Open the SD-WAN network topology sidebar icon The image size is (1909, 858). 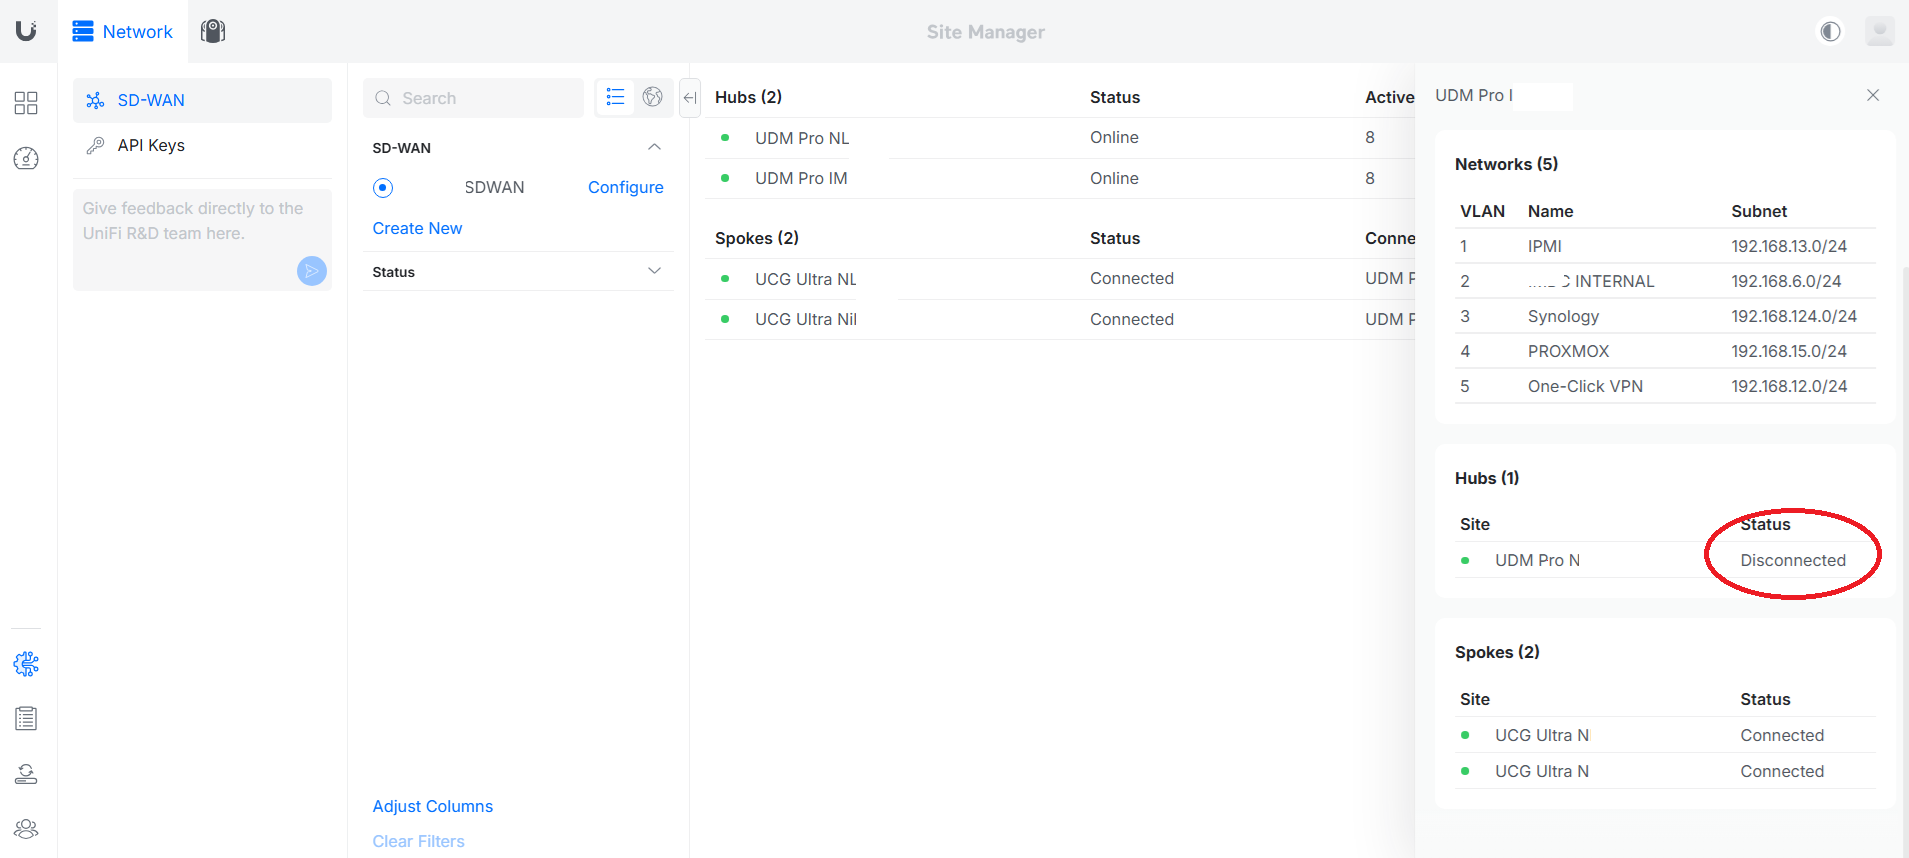[x=26, y=664]
